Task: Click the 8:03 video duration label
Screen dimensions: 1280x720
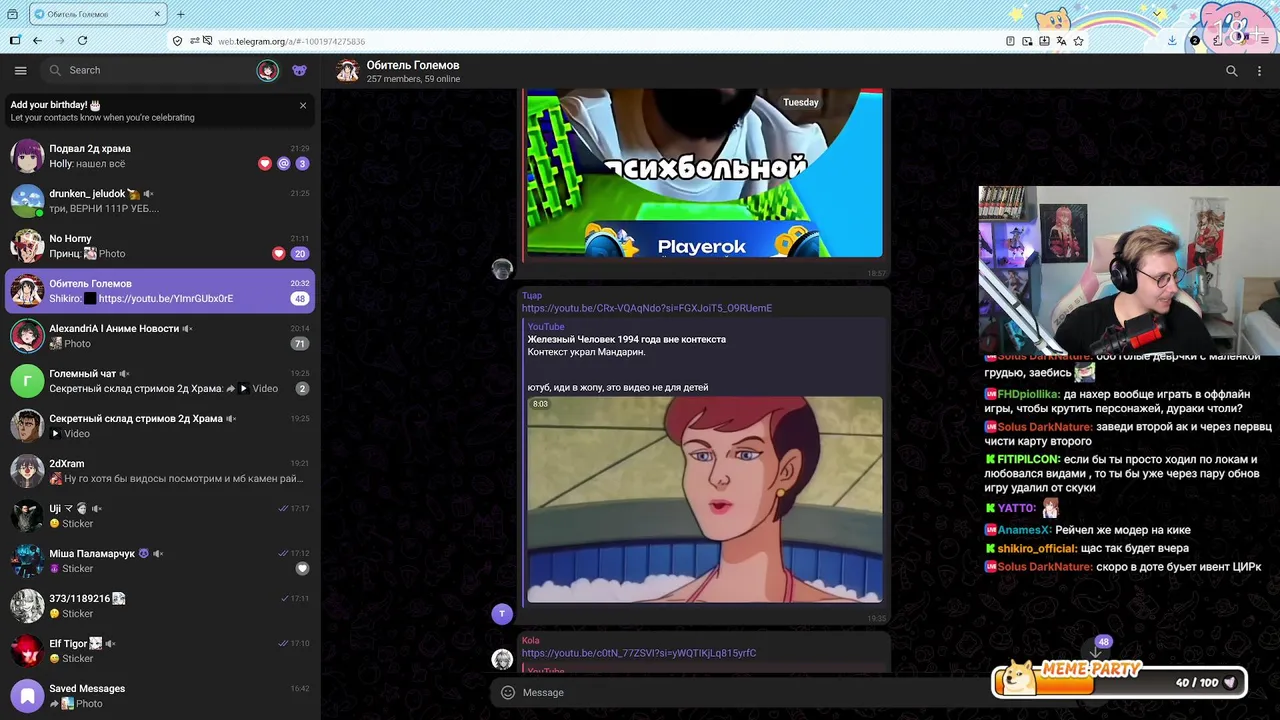Action: pos(540,404)
